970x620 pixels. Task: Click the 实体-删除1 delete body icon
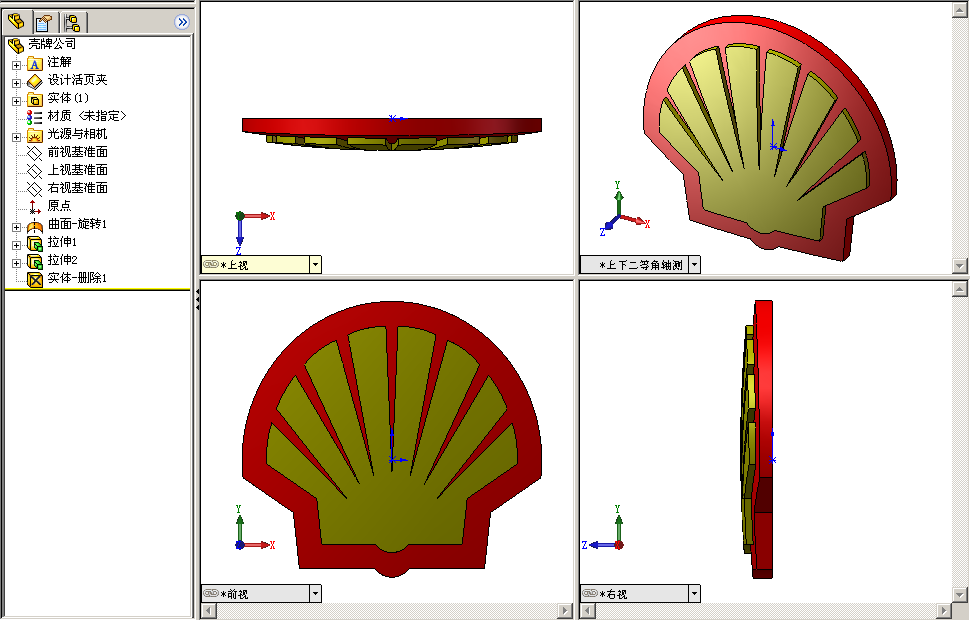coord(35,280)
